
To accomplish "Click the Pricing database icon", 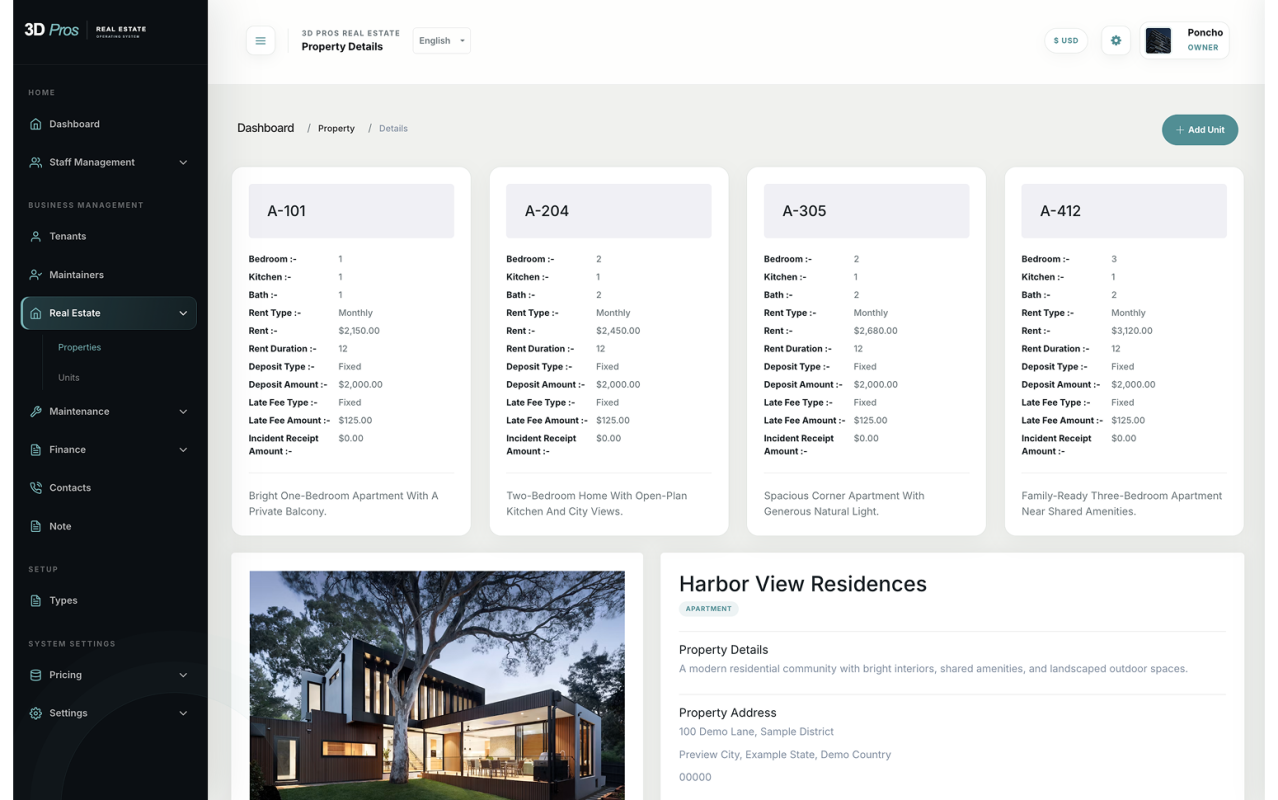I will click(36, 675).
